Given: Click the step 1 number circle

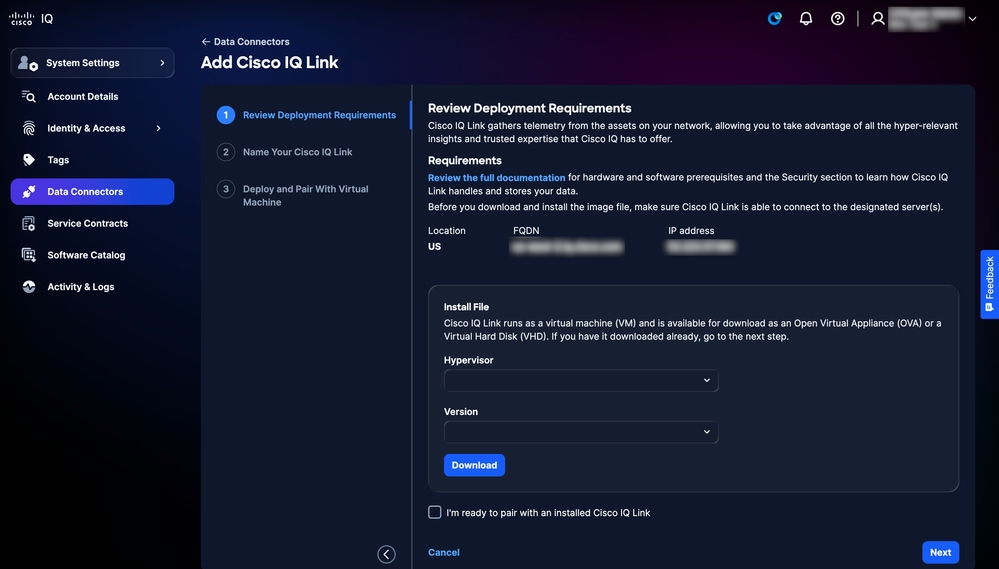Looking at the screenshot, I should coord(226,115).
